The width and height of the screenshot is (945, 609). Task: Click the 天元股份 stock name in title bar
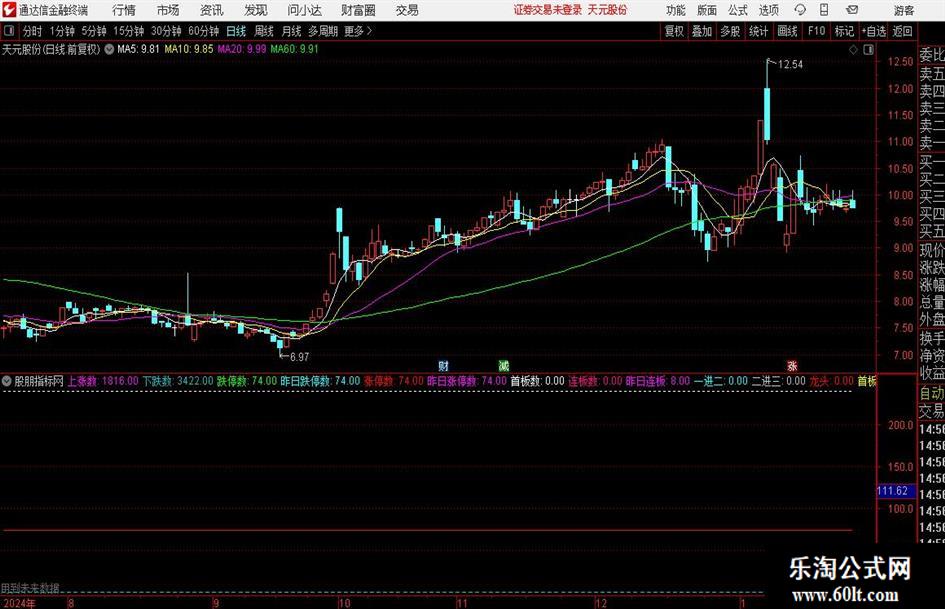coord(607,10)
